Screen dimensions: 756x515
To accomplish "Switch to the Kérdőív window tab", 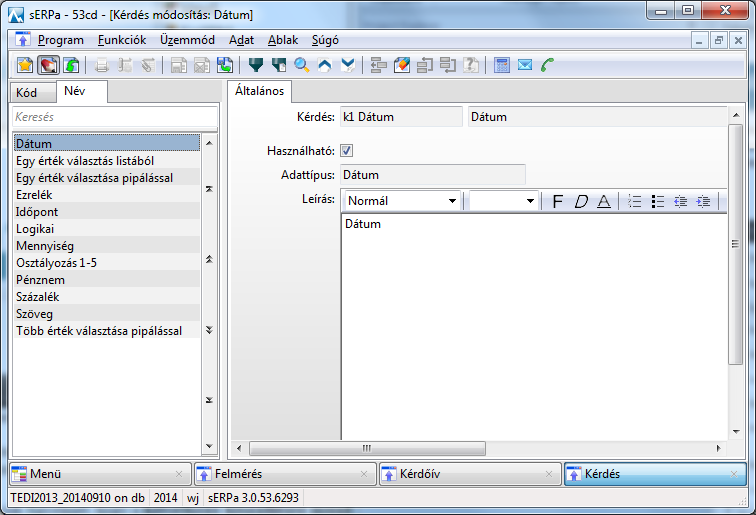I will [x=470, y=474].
